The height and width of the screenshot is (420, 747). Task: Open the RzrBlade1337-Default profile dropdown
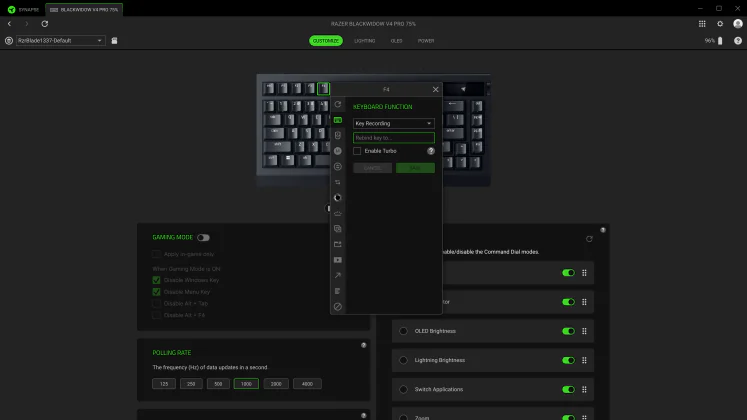[x=61, y=40]
